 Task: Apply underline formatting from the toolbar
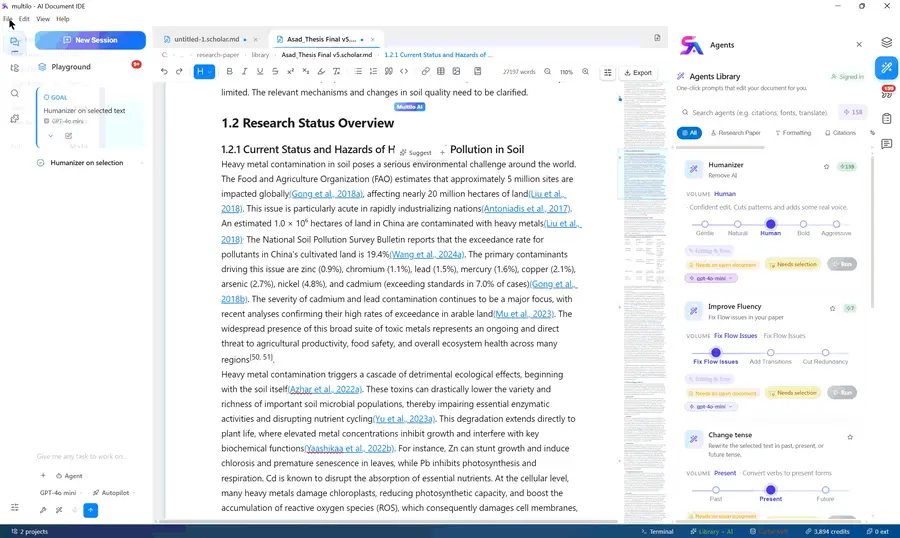click(x=260, y=72)
